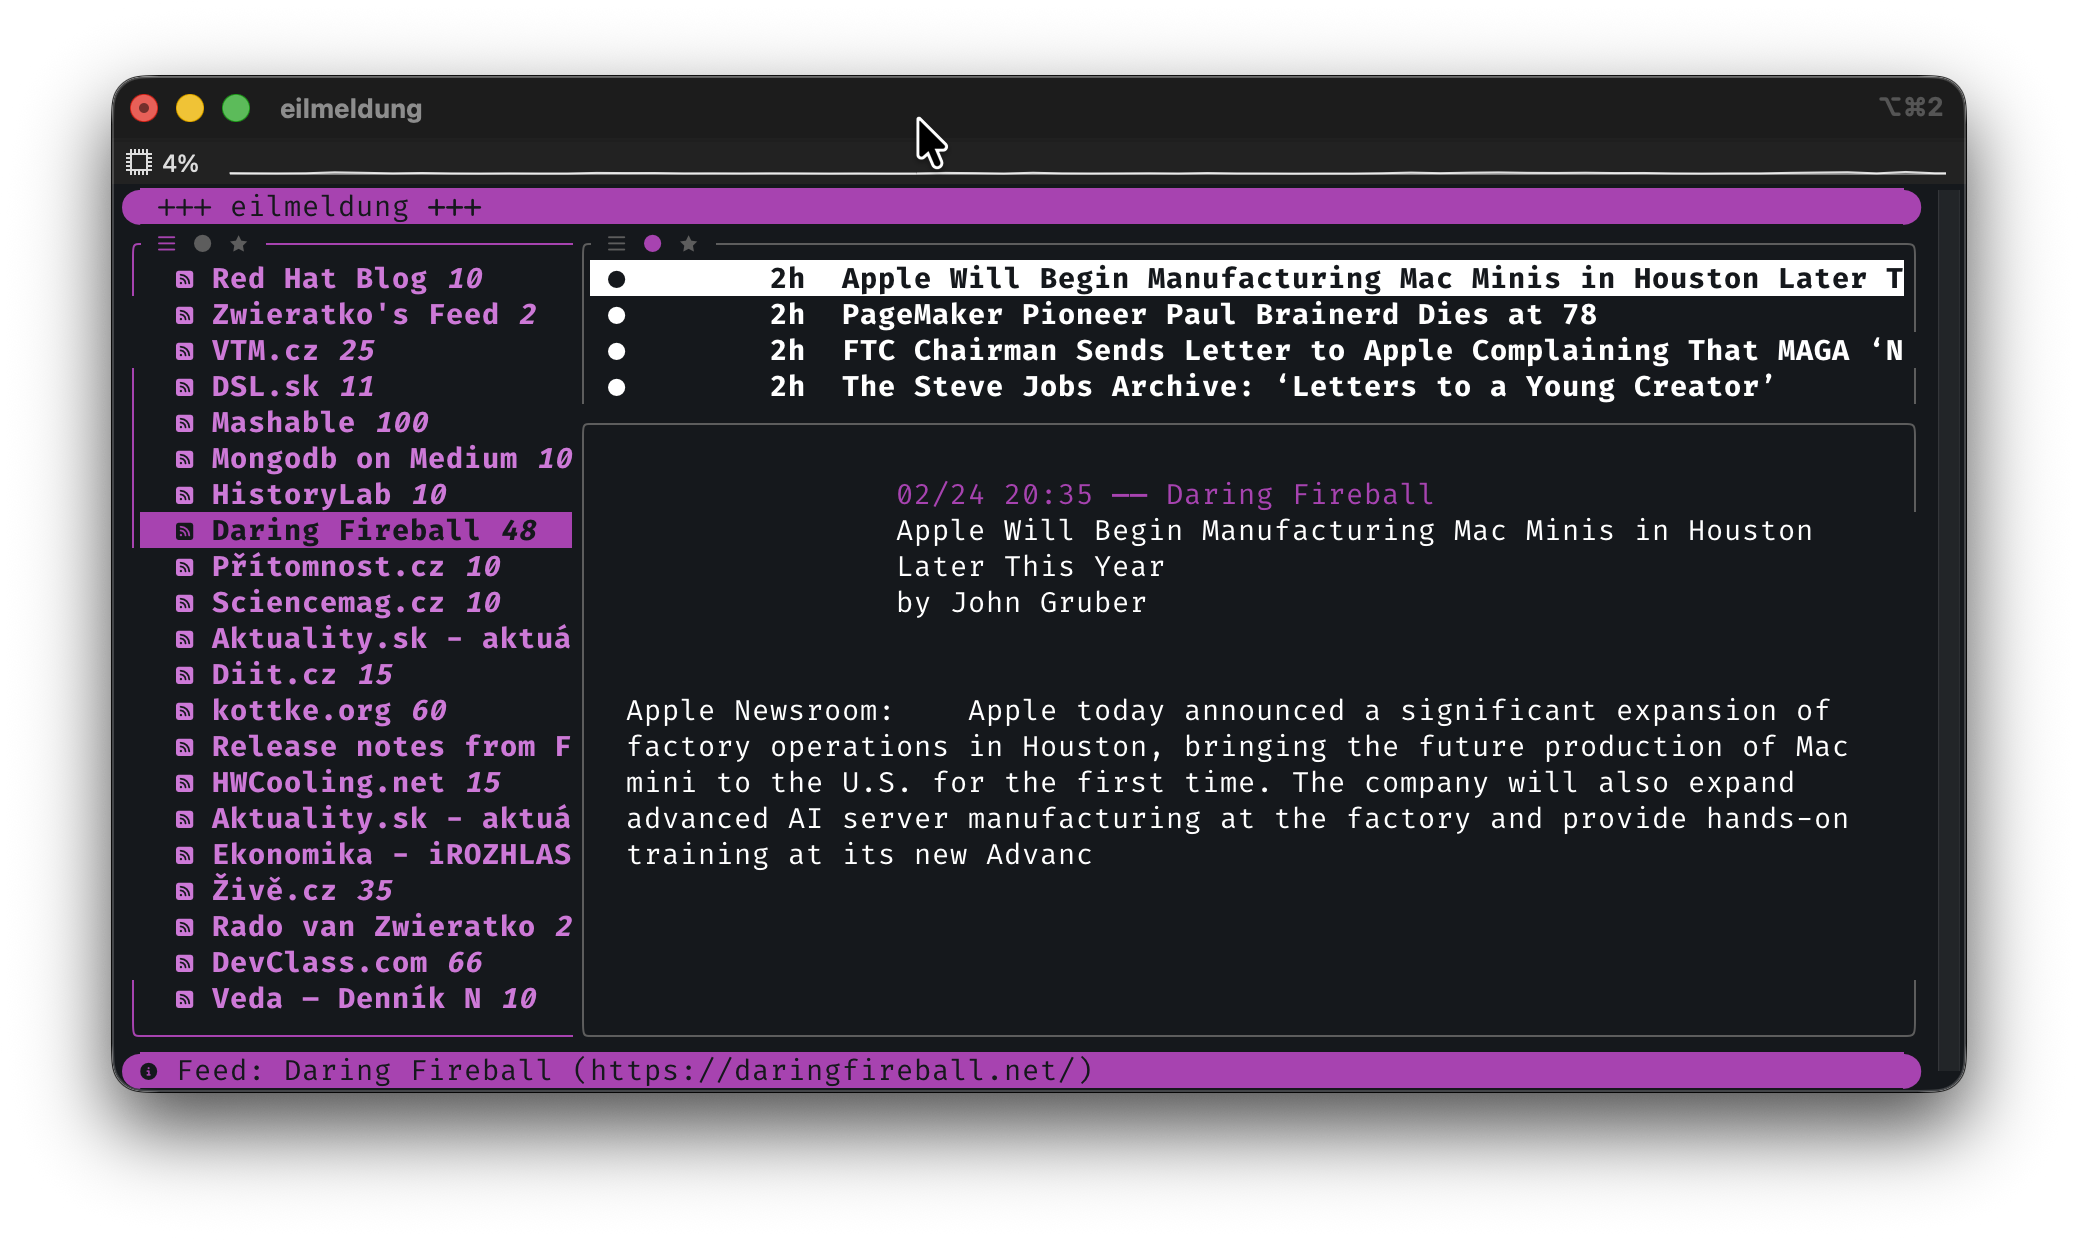Screen dimensions: 2078x1240
Task: Click the unread count 100 beside Mashable
Action: pyautogui.click(x=402, y=423)
